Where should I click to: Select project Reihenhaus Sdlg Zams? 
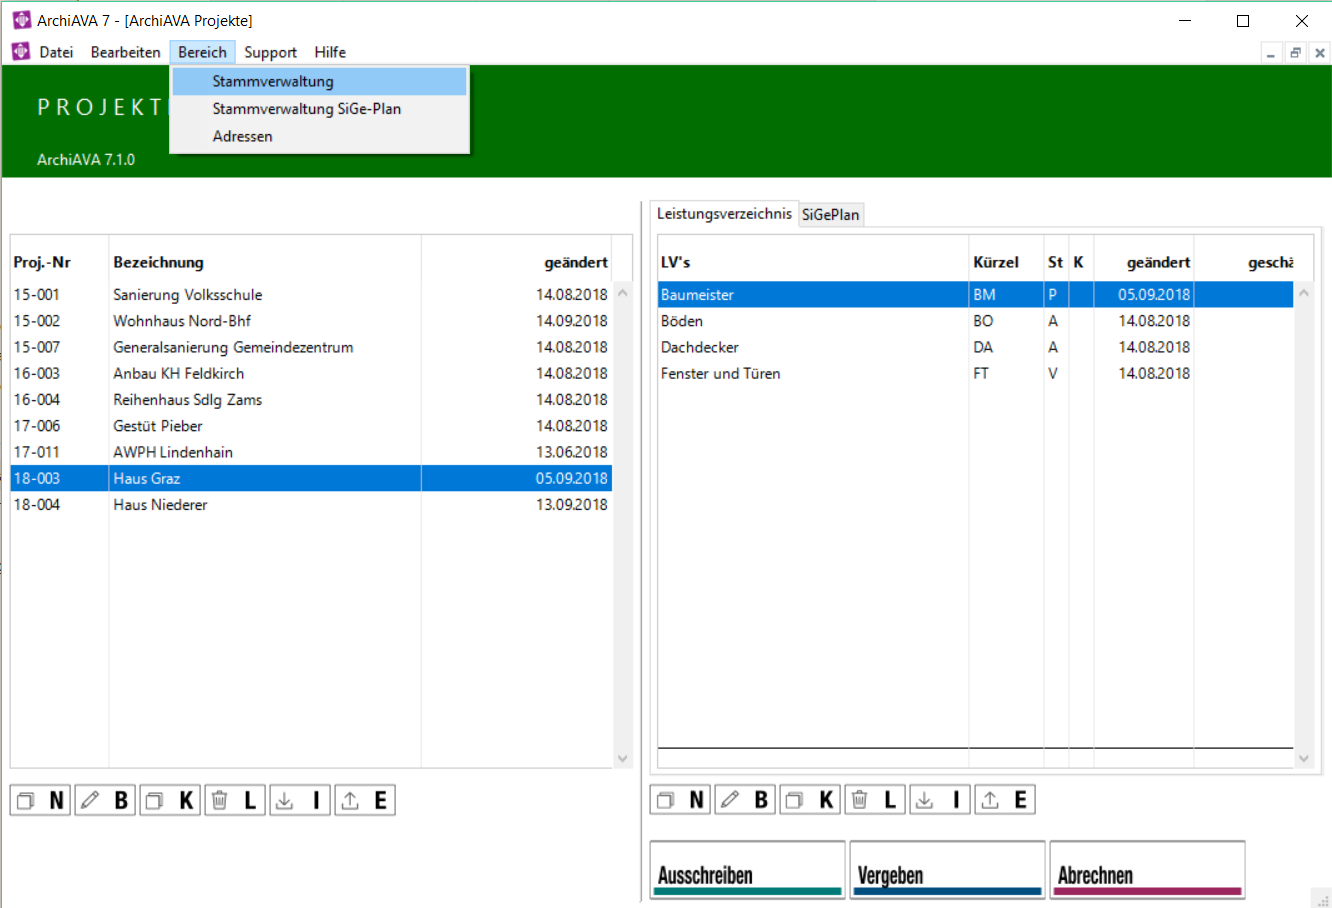pyautogui.click(x=311, y=399)
